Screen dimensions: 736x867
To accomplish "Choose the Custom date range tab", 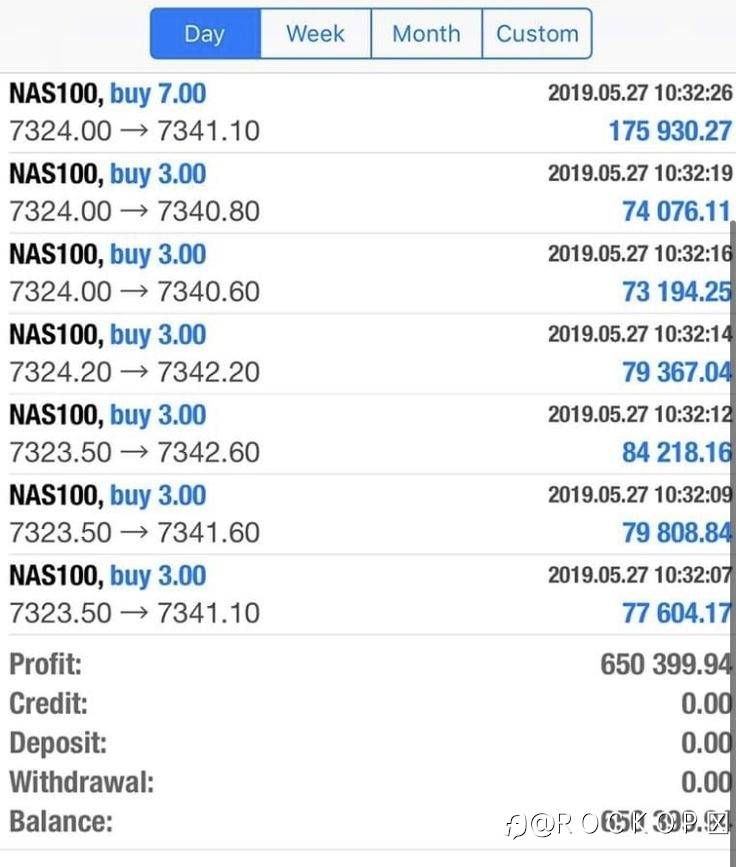I will (x=537, y=34).
